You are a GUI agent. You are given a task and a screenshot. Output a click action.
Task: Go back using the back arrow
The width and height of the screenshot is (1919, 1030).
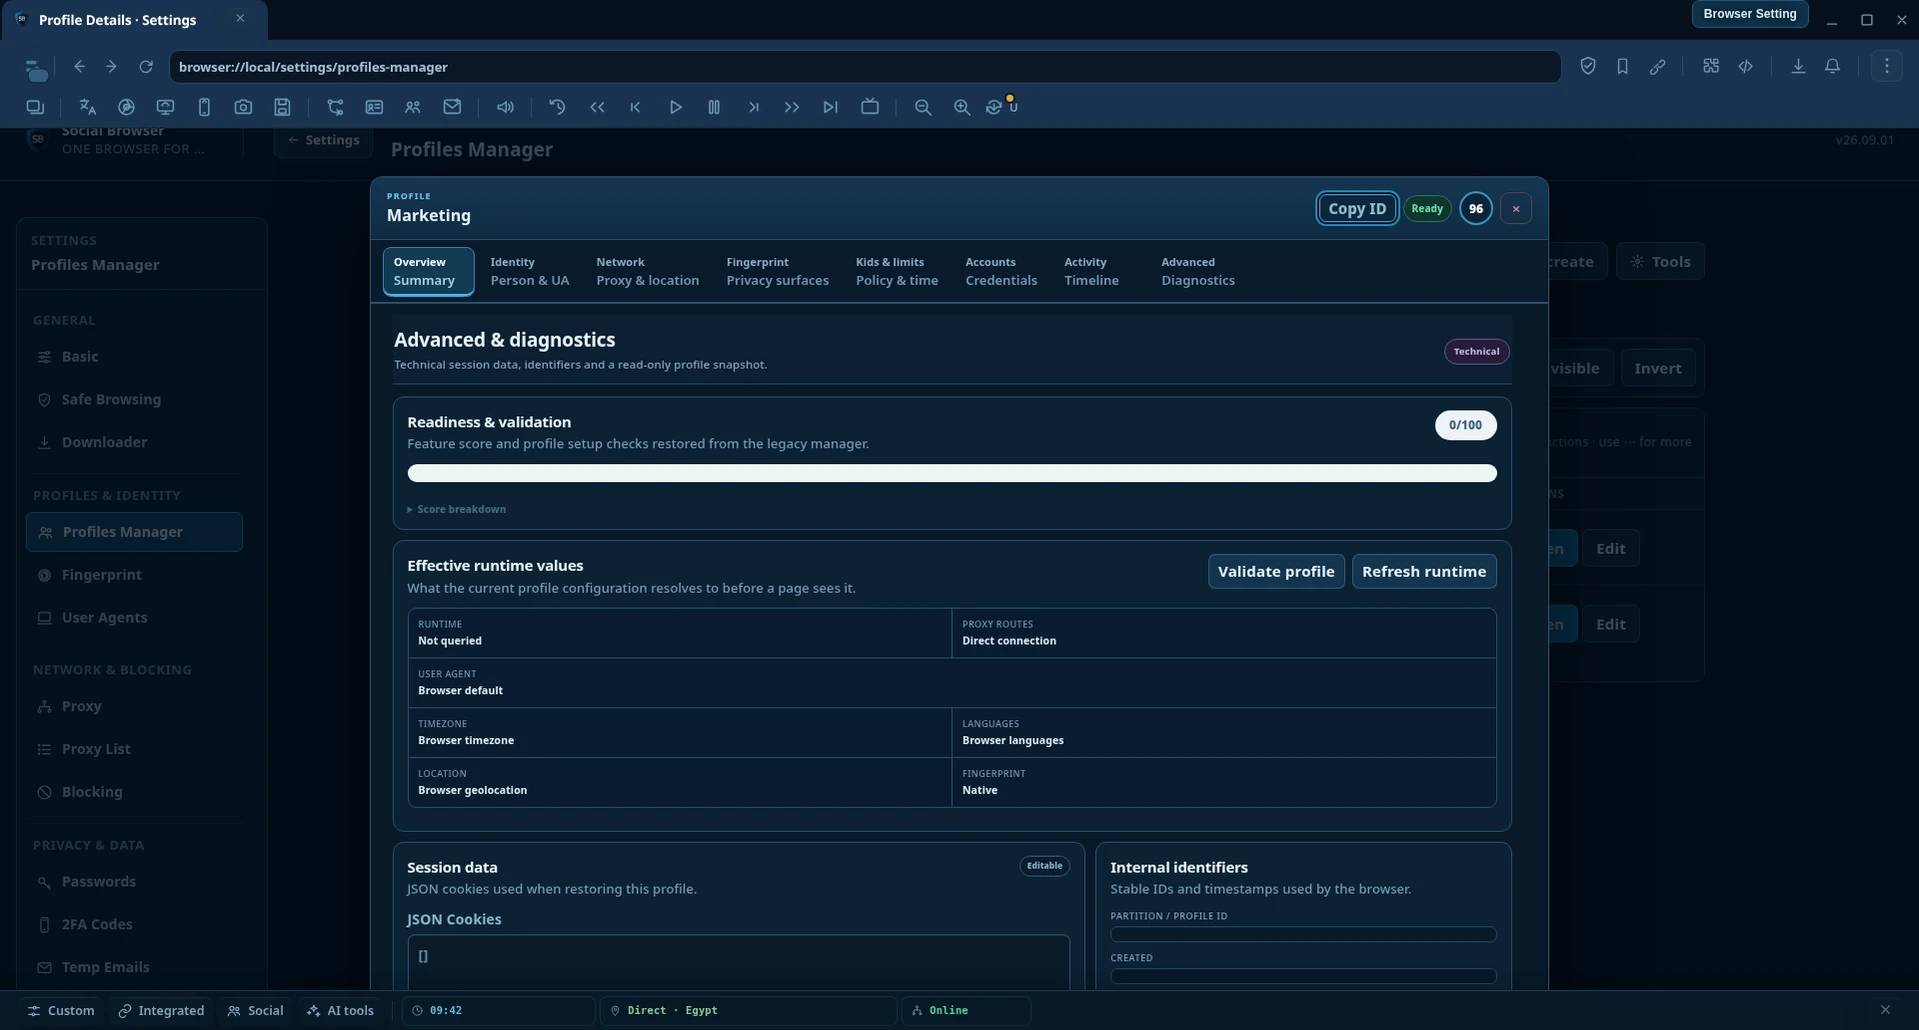[x=79, y=66]
